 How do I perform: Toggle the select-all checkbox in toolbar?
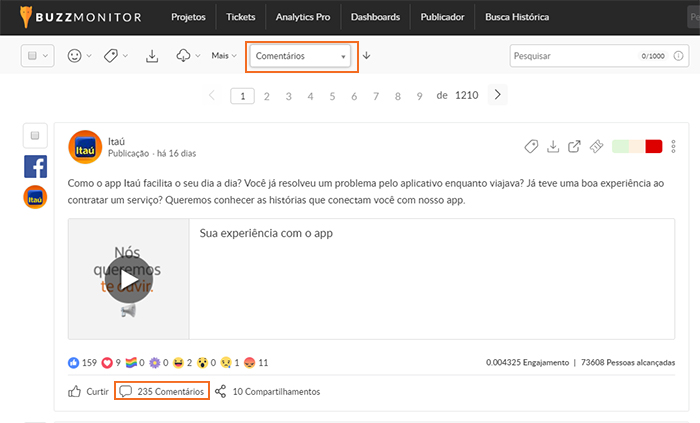pos(33,56)
